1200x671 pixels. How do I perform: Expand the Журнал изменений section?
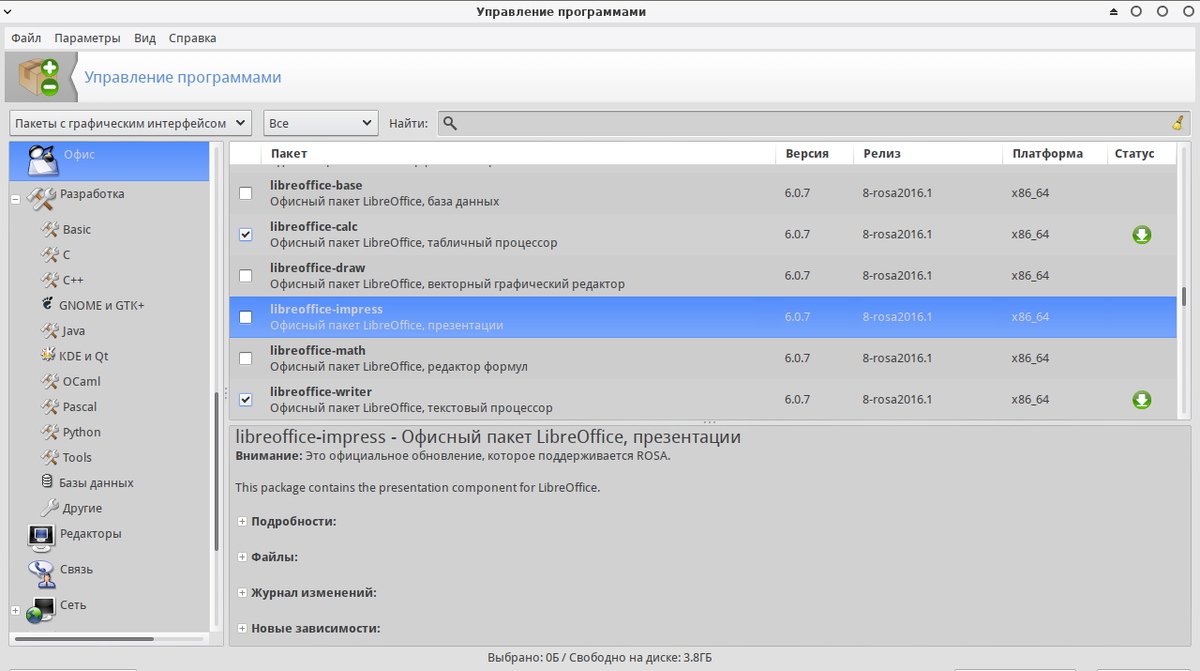[242, 593]
